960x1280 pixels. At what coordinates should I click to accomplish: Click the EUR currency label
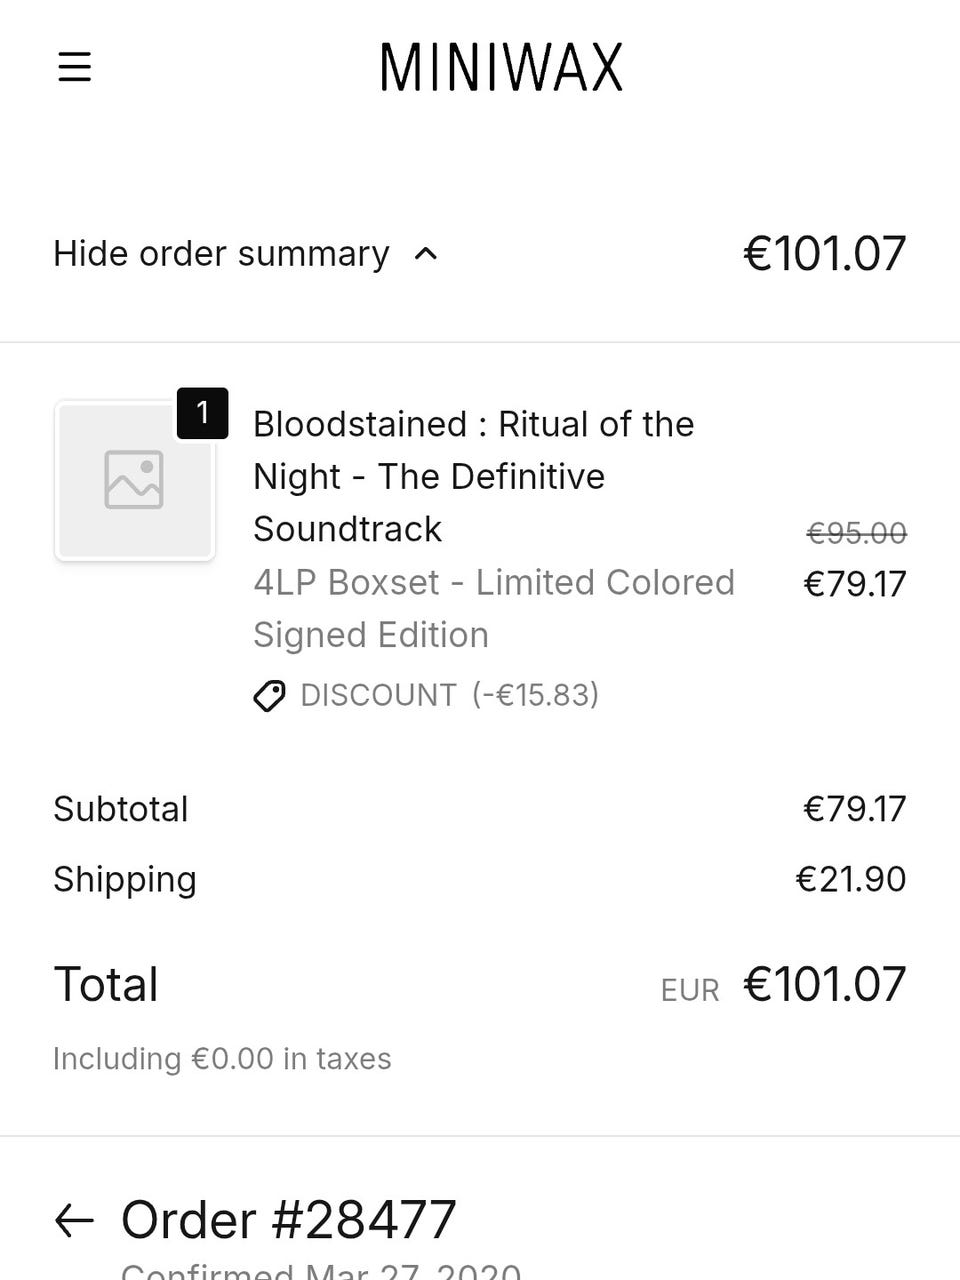pyautogui.click(x=690, y=990)
